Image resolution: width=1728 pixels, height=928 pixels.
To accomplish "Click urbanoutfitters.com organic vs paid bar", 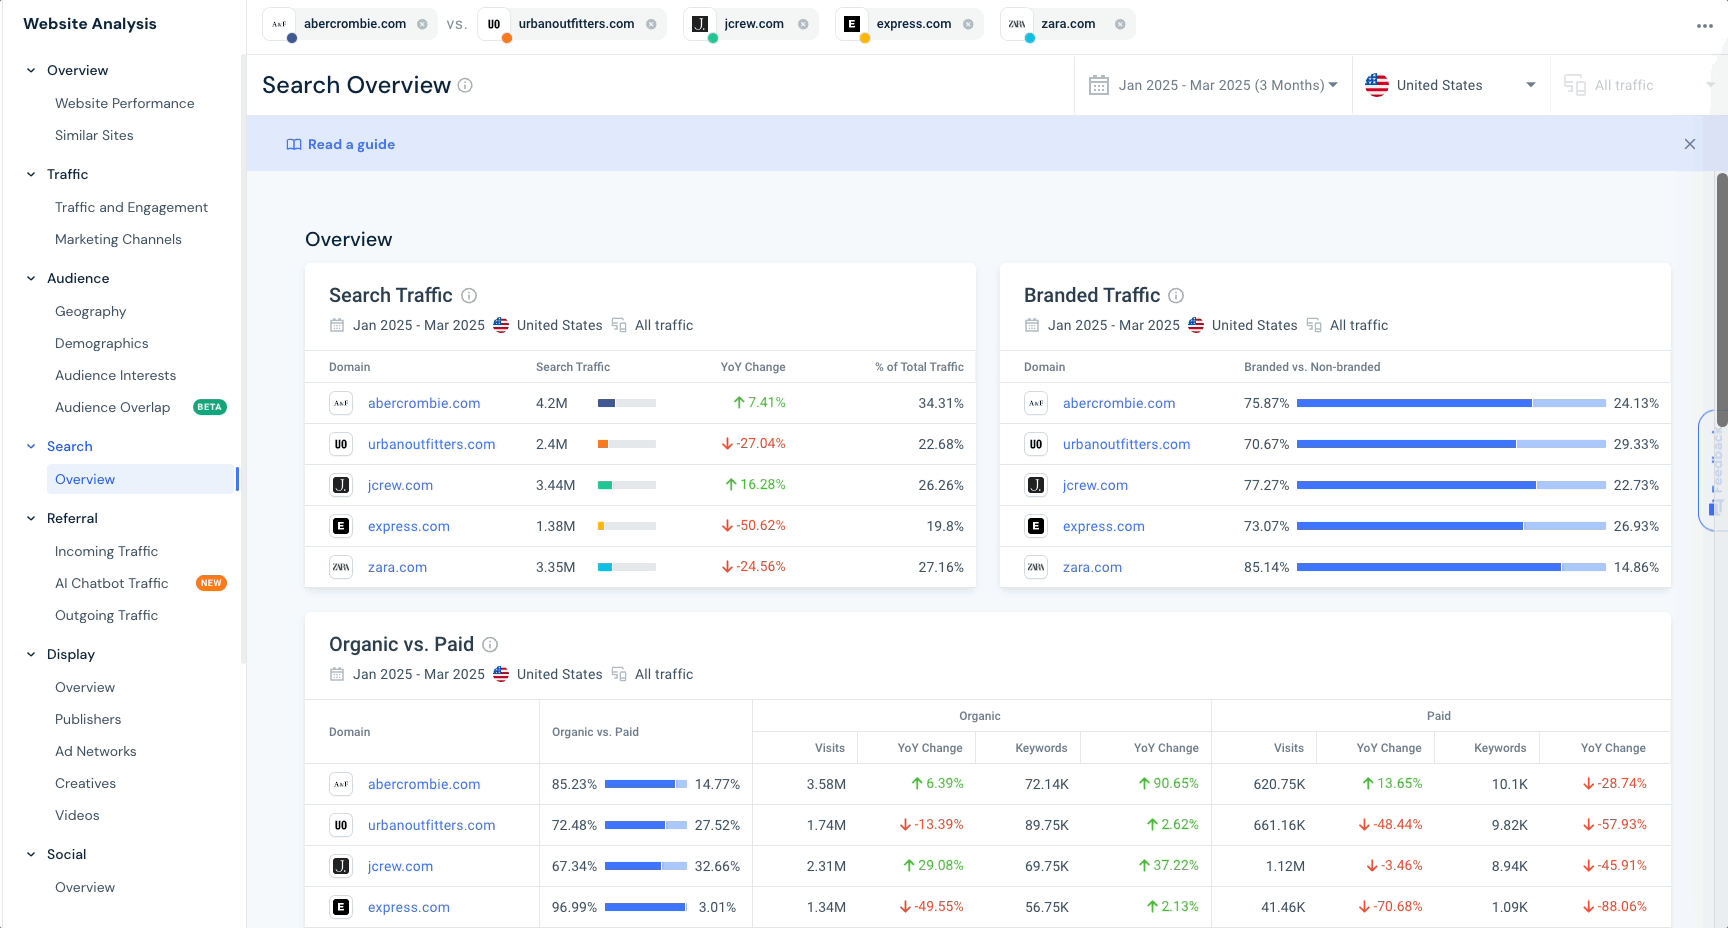I will [x=646, y=825].
